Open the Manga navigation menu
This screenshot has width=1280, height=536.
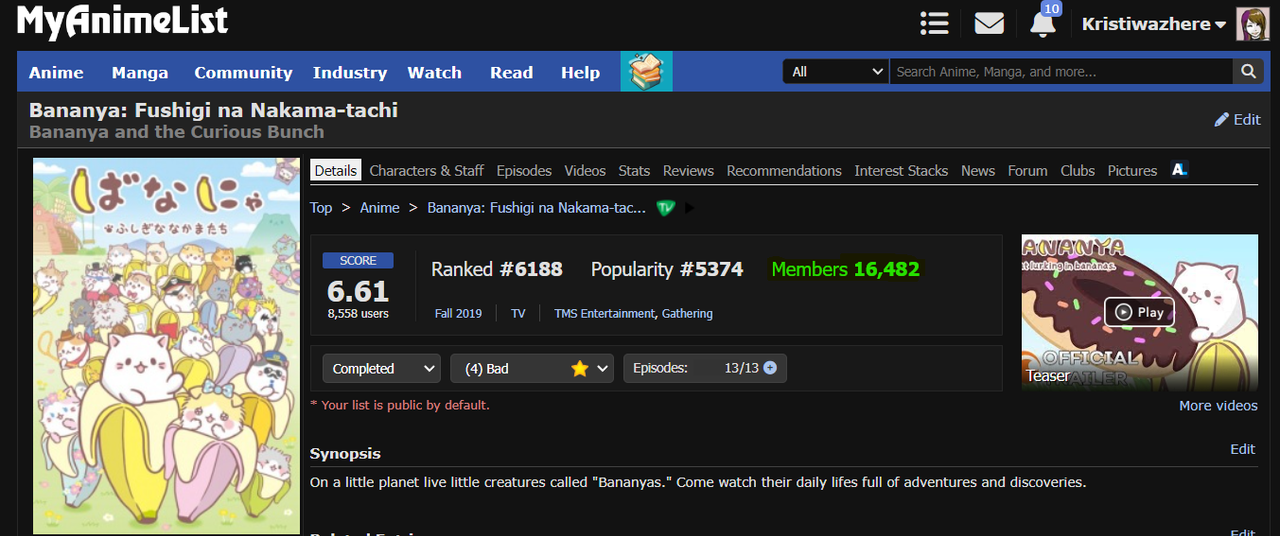click(x=140, y=72)
